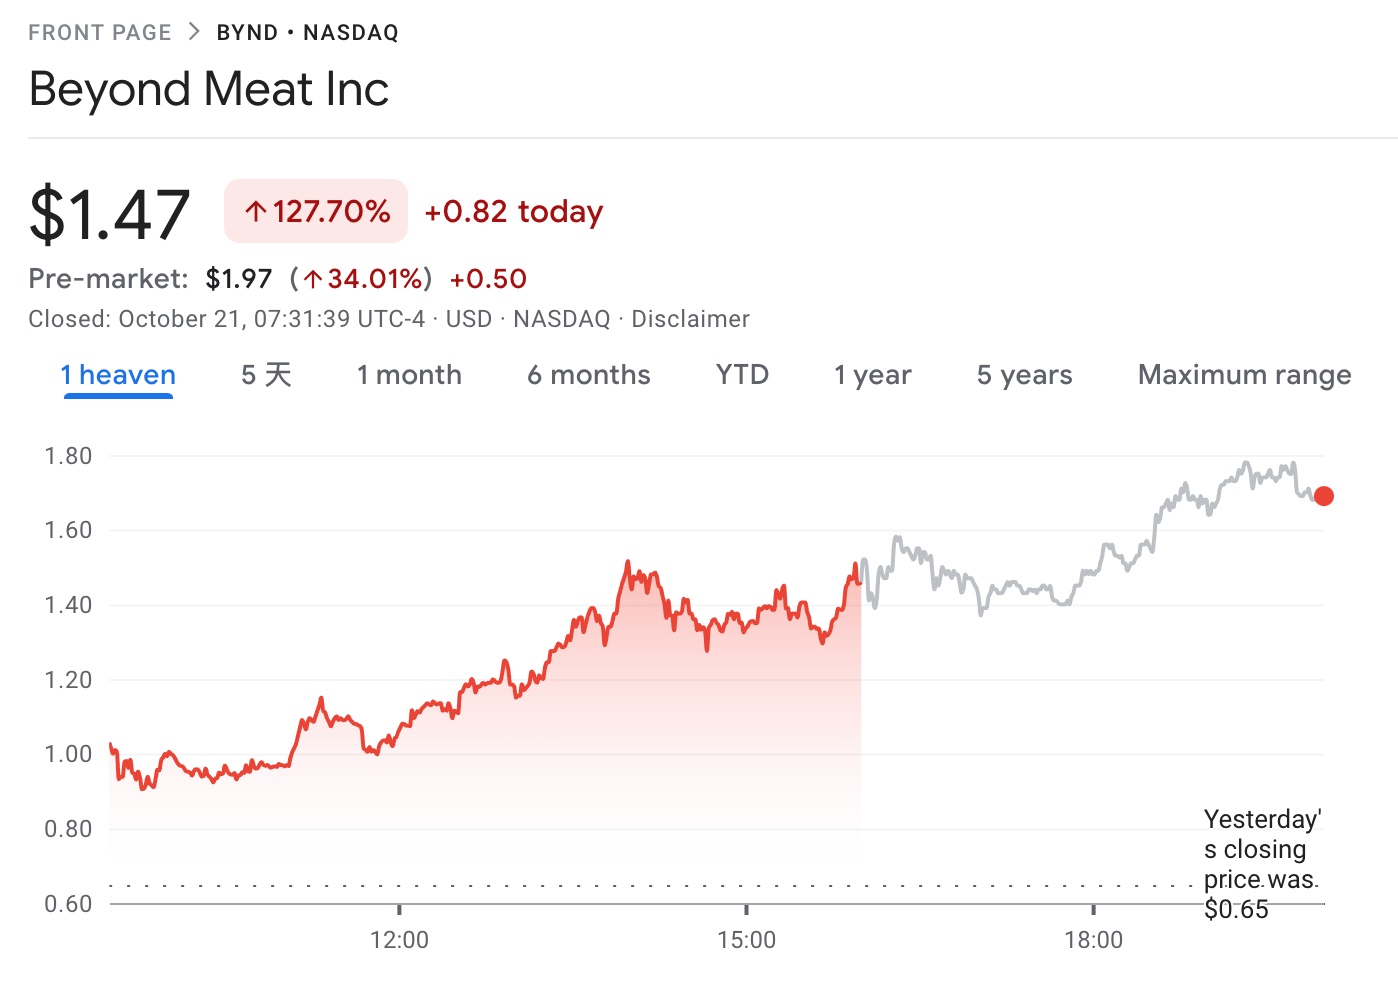The image size is (1398, 990).
Task: Click the breadcrumb chevron arrow
Action: pyautogui.click(x=194, y=32)
